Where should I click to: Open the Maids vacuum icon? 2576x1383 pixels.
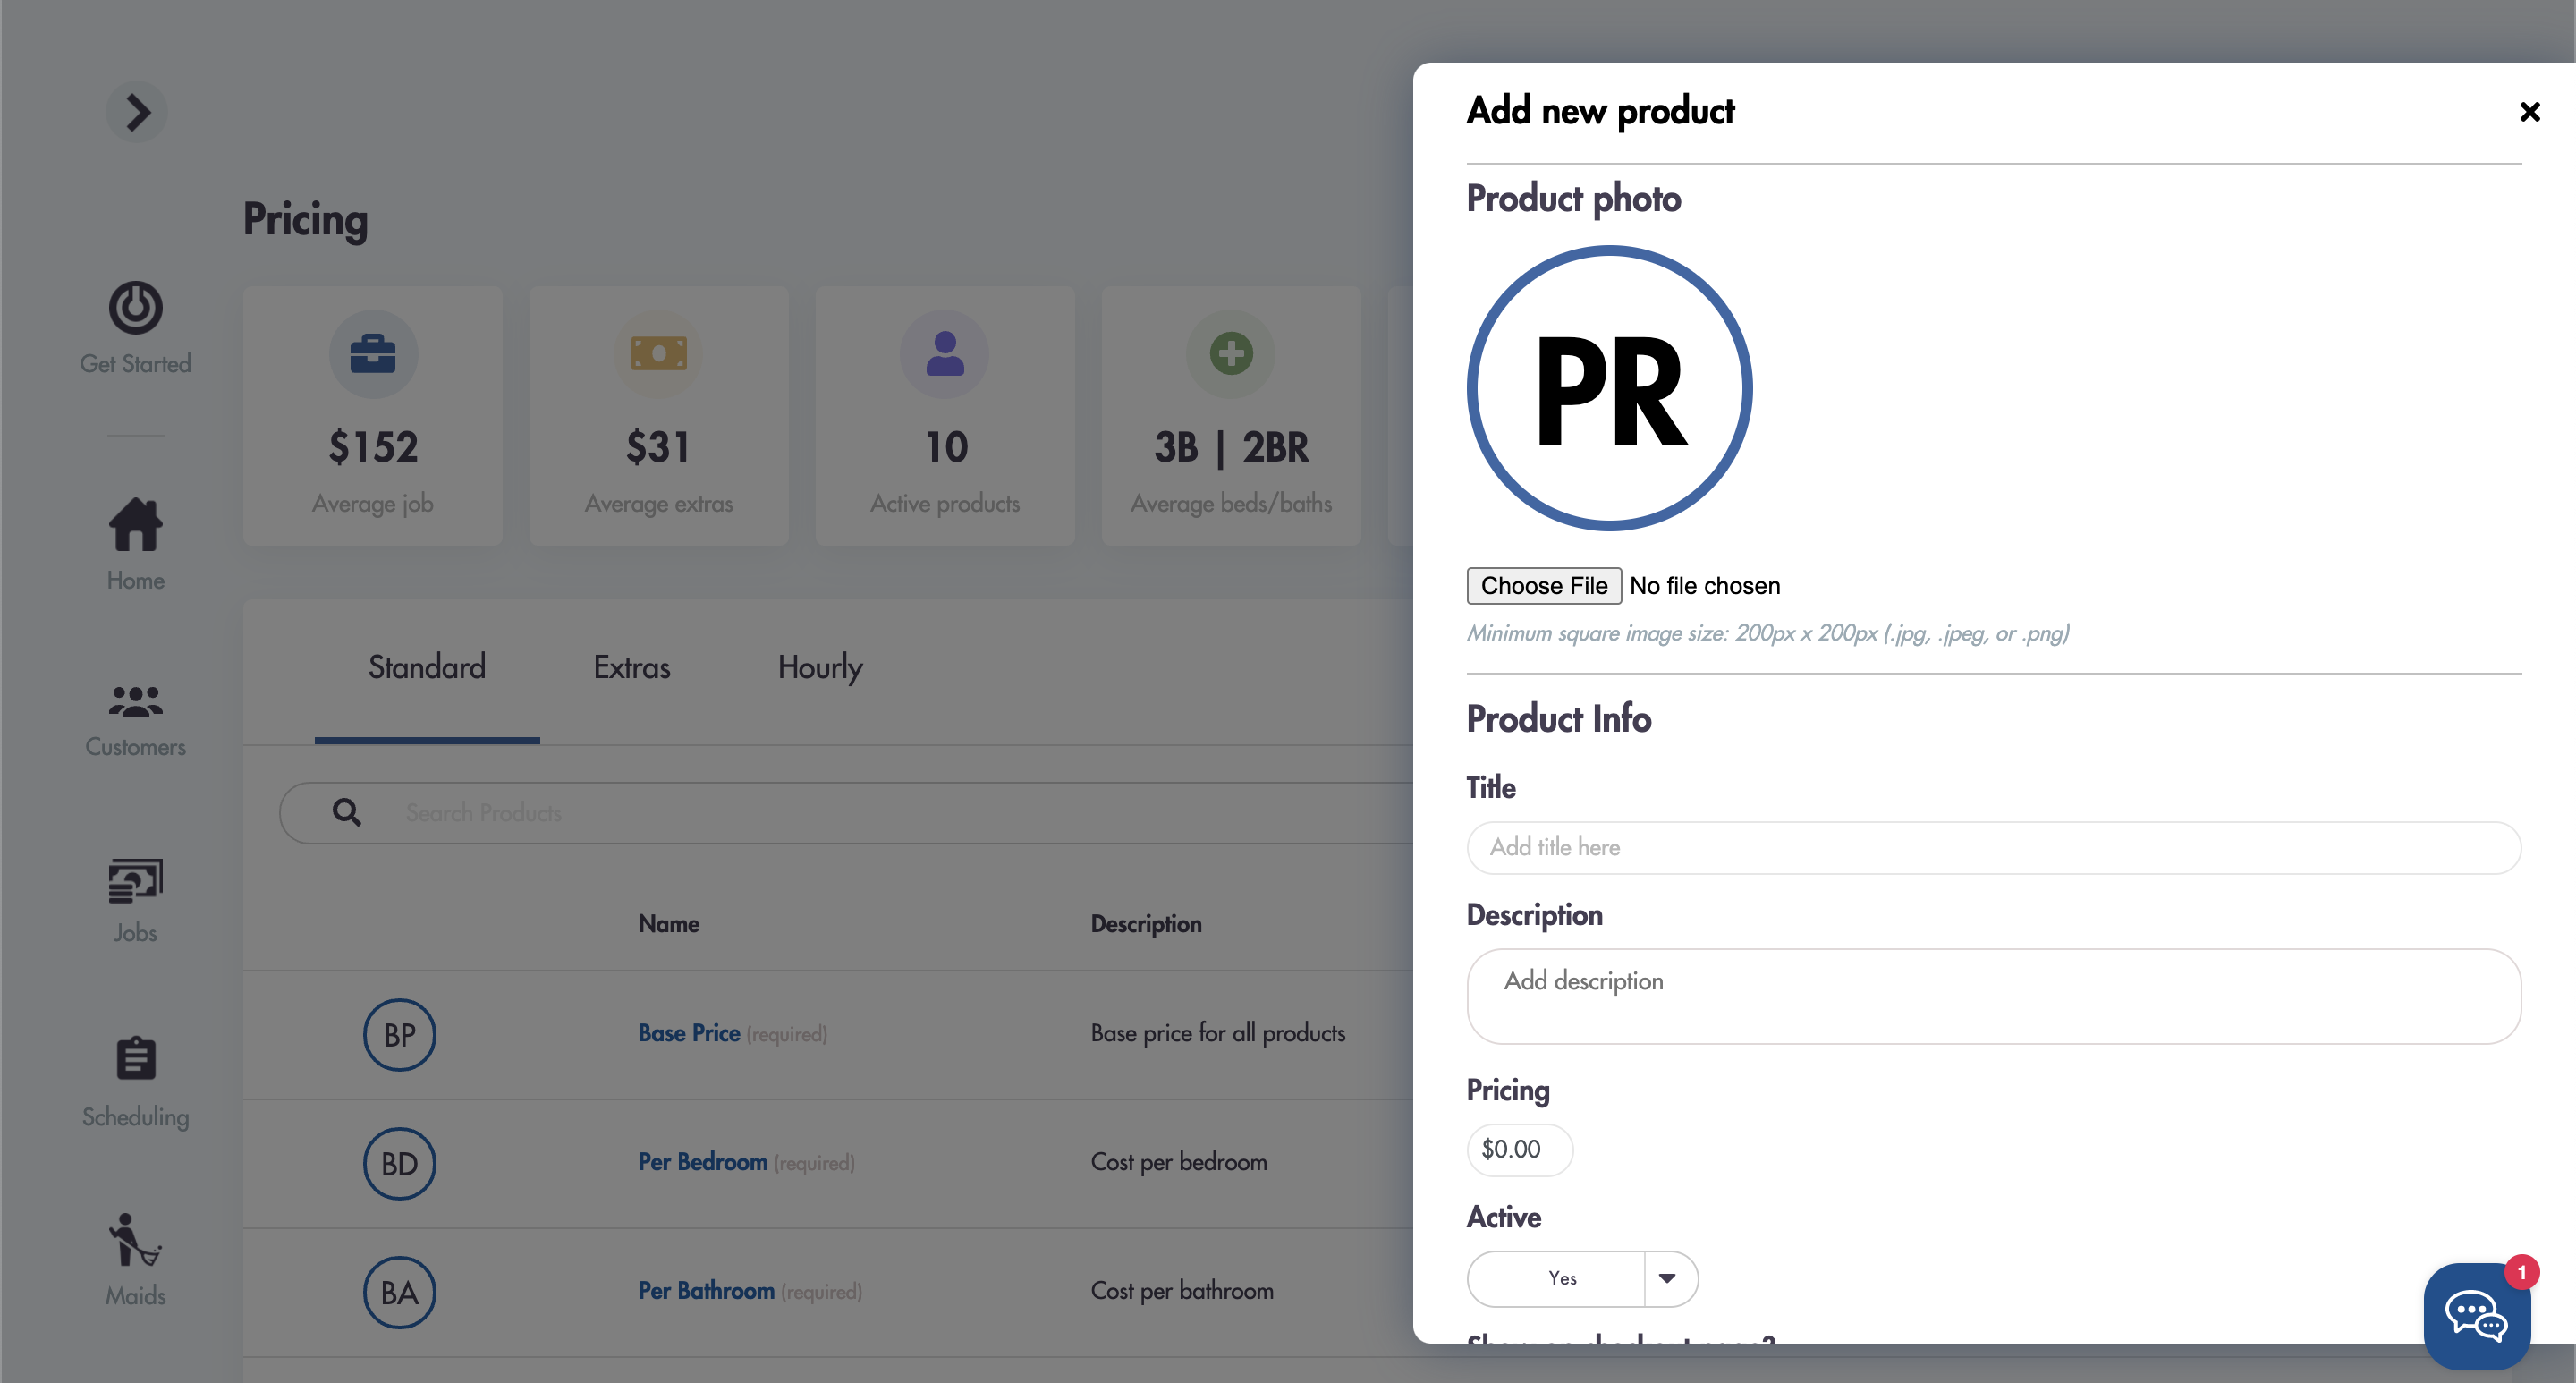click(x=135, y=1240)
